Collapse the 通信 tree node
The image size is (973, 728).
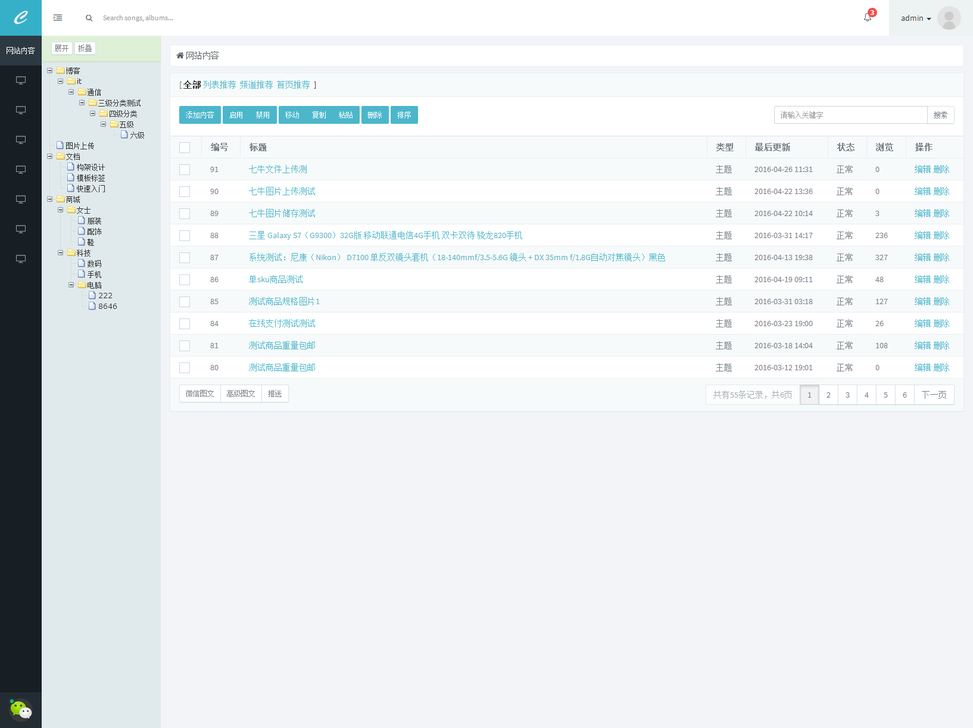(71, 92)
